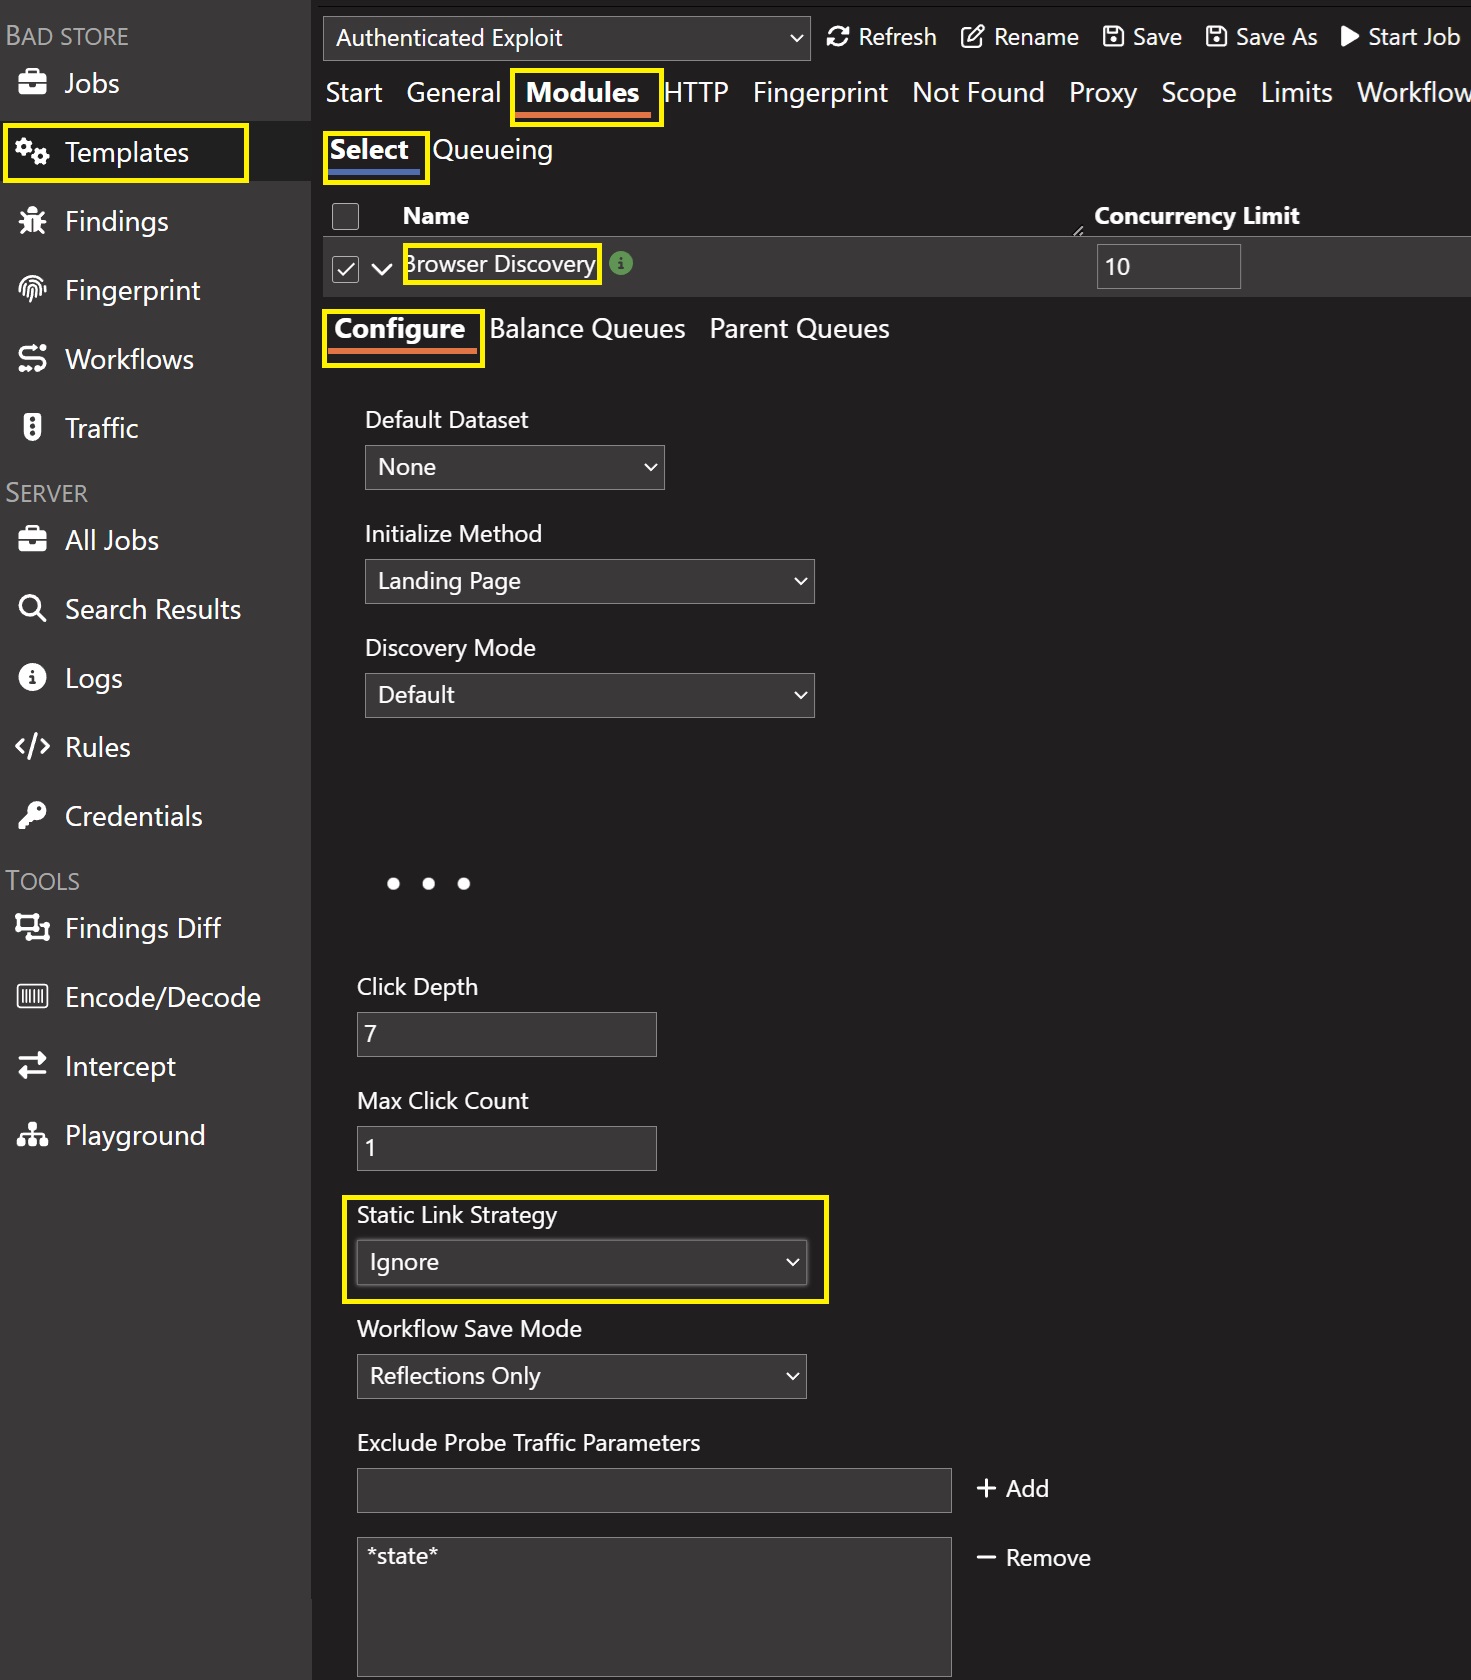Click the Start Job button
Viewport: 1471px width, 1680px height.
[x=1400, y=37]
